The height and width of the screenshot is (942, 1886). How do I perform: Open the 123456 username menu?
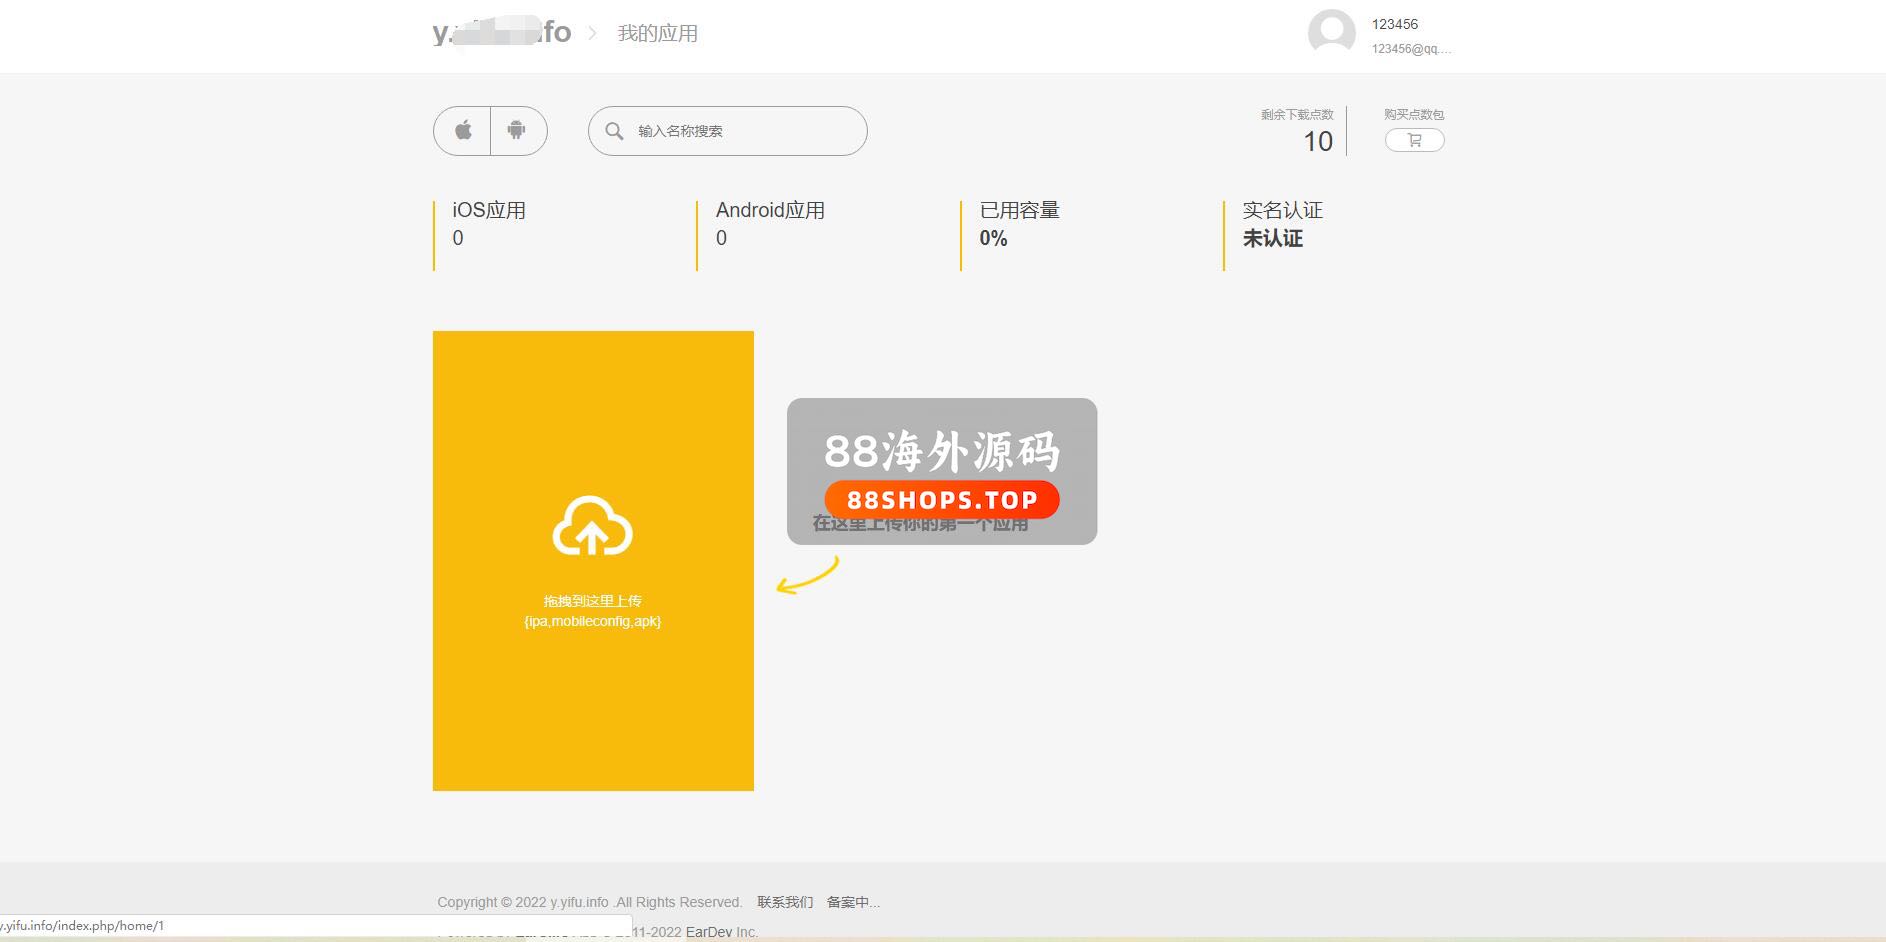1394,24
